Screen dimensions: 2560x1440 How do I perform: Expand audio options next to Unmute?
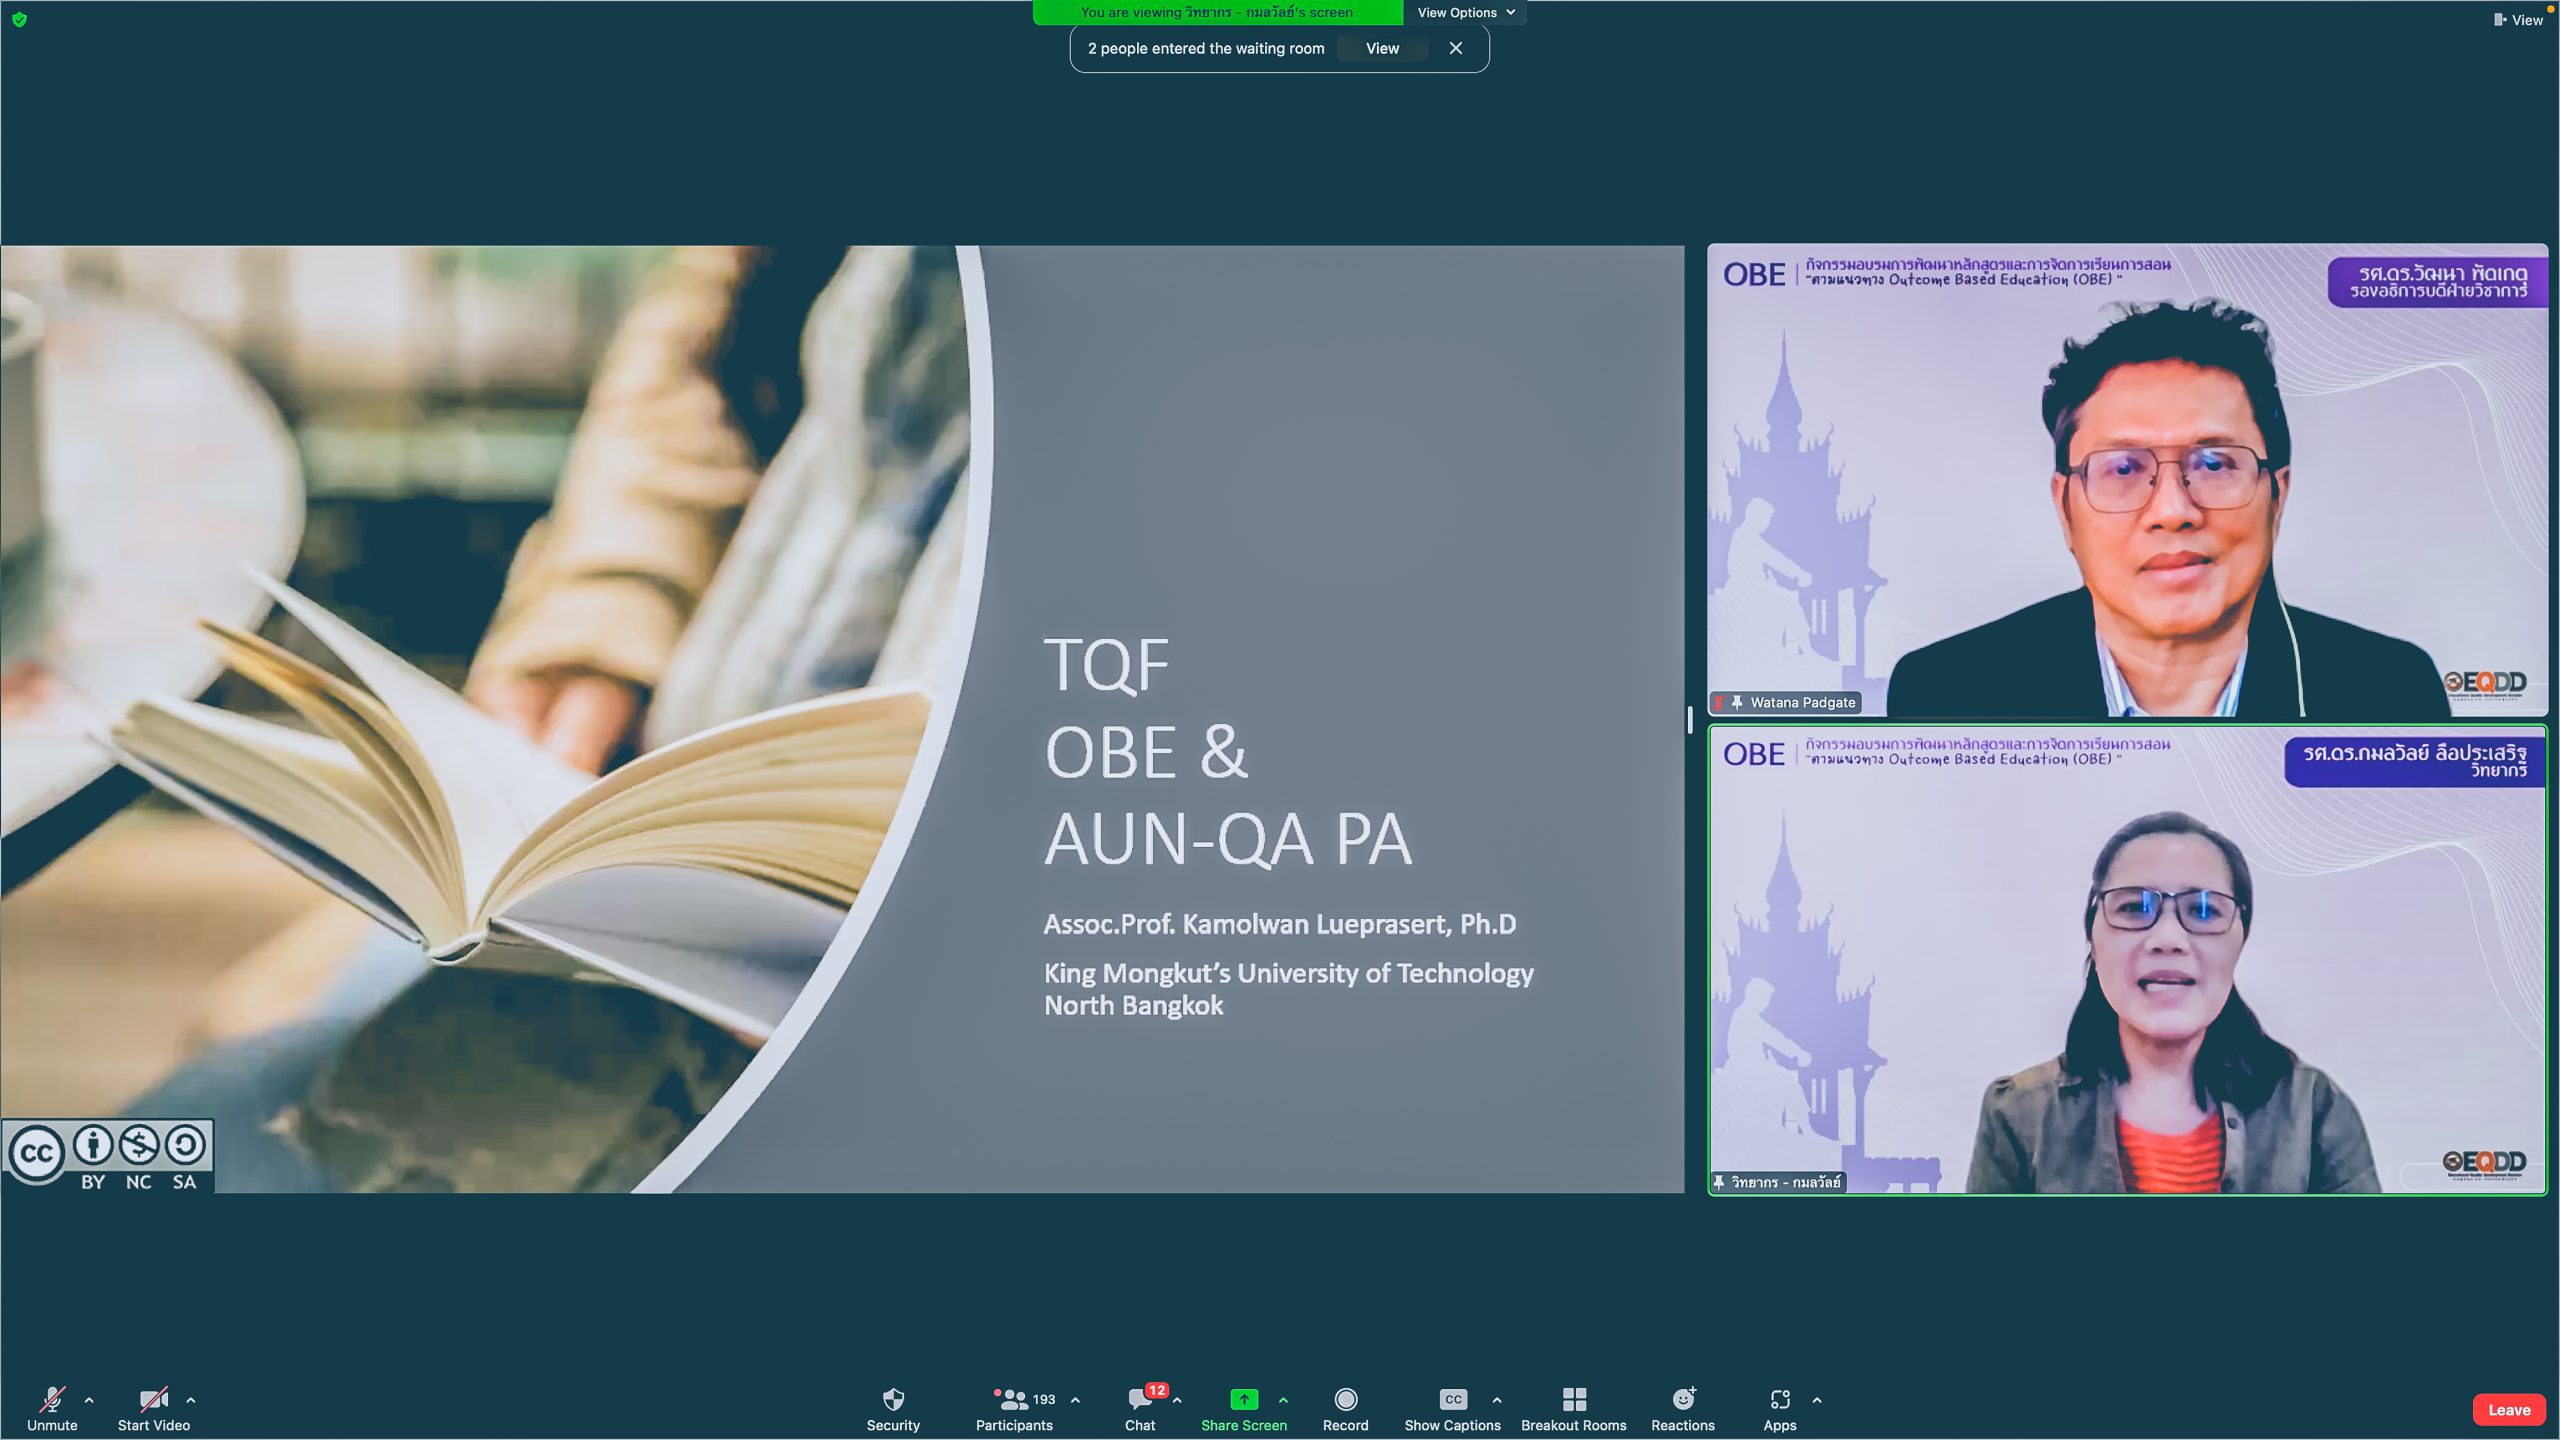click(89, 1400)
